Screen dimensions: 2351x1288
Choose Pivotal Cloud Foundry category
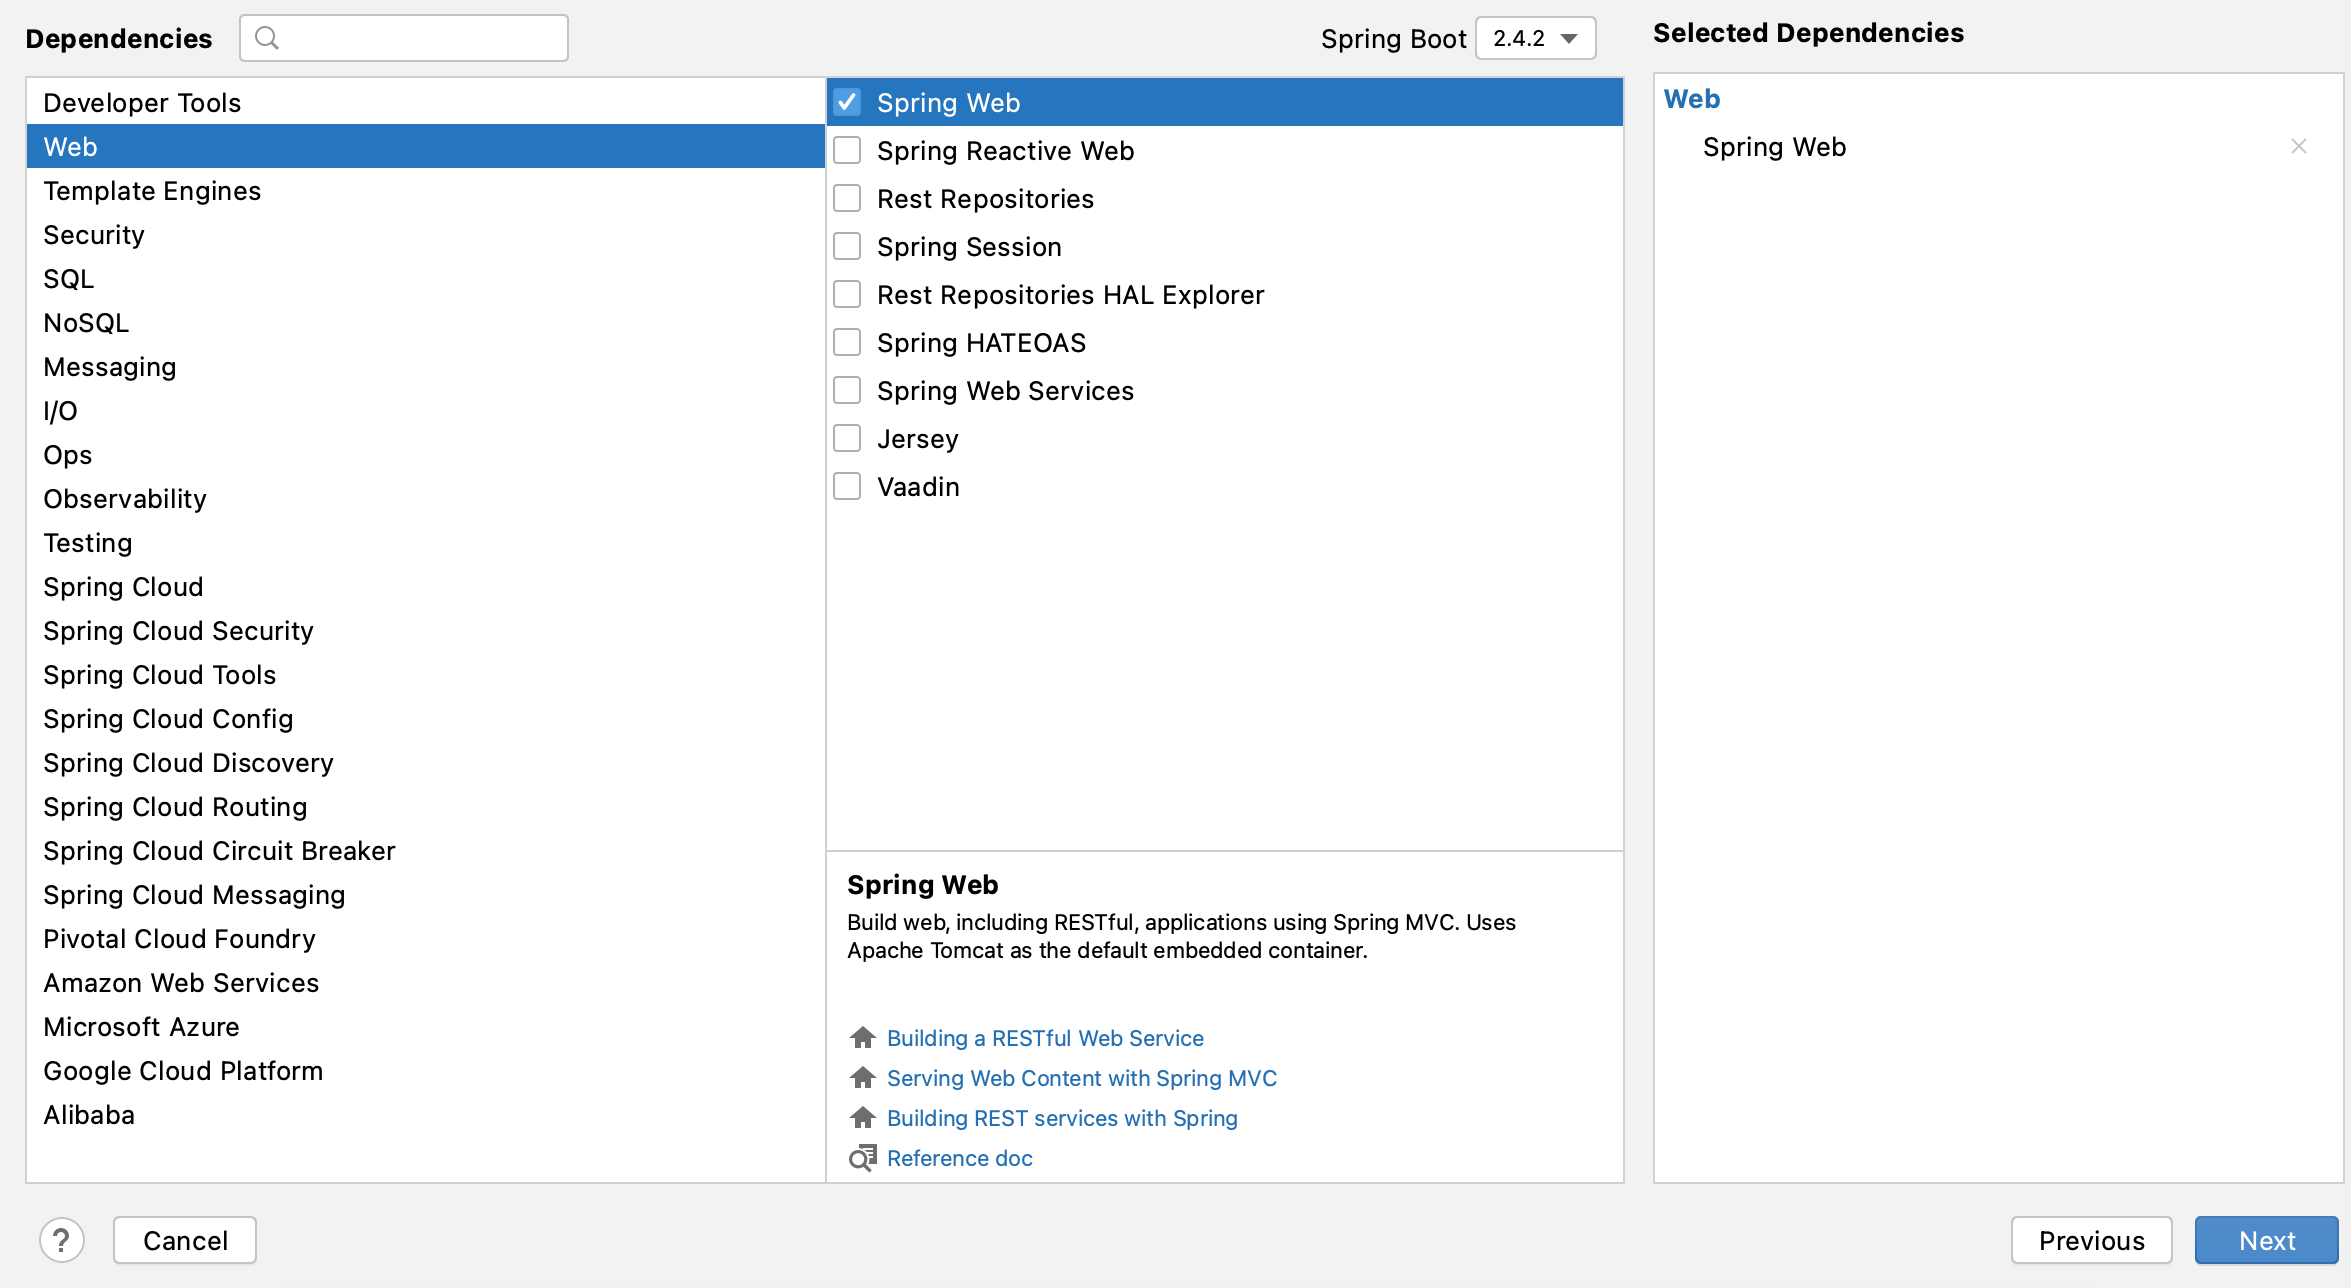pyautogui.click(x=426, y=938)
